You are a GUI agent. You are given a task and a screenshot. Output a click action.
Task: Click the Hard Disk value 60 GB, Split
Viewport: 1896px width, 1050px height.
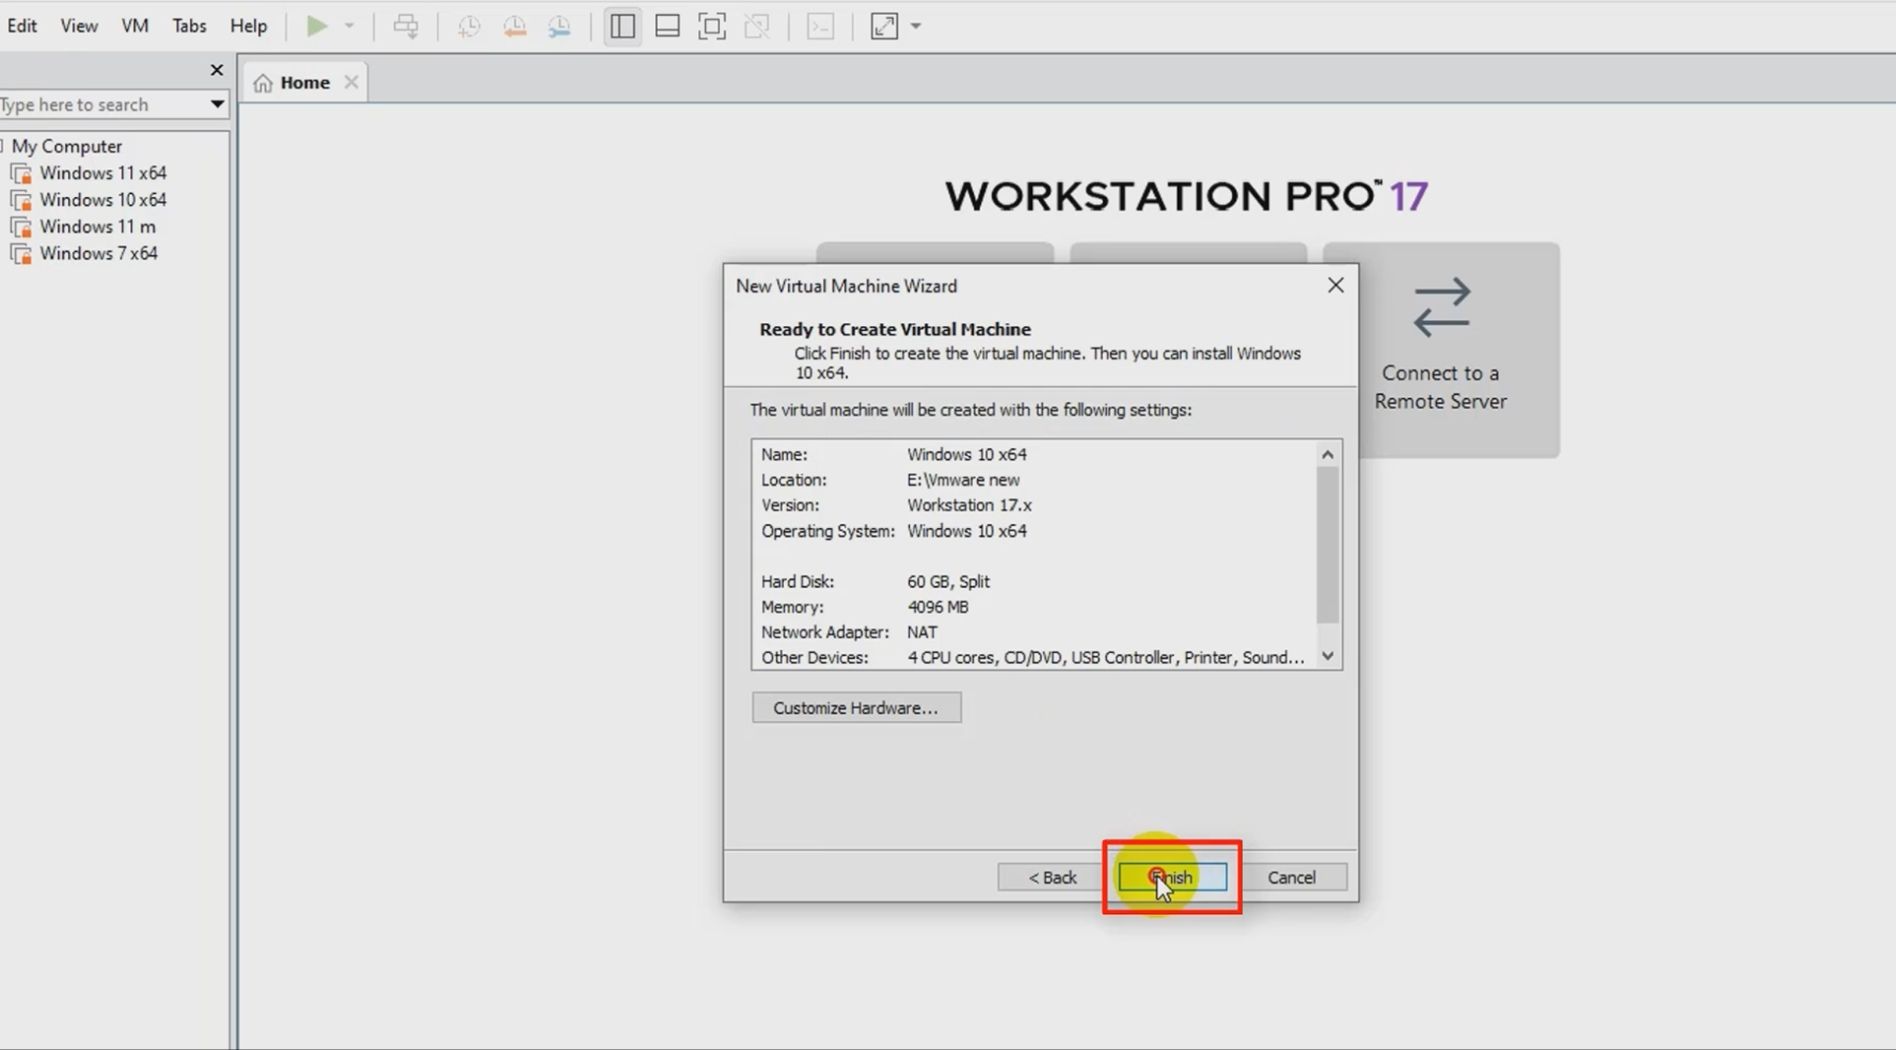[948, 581]
